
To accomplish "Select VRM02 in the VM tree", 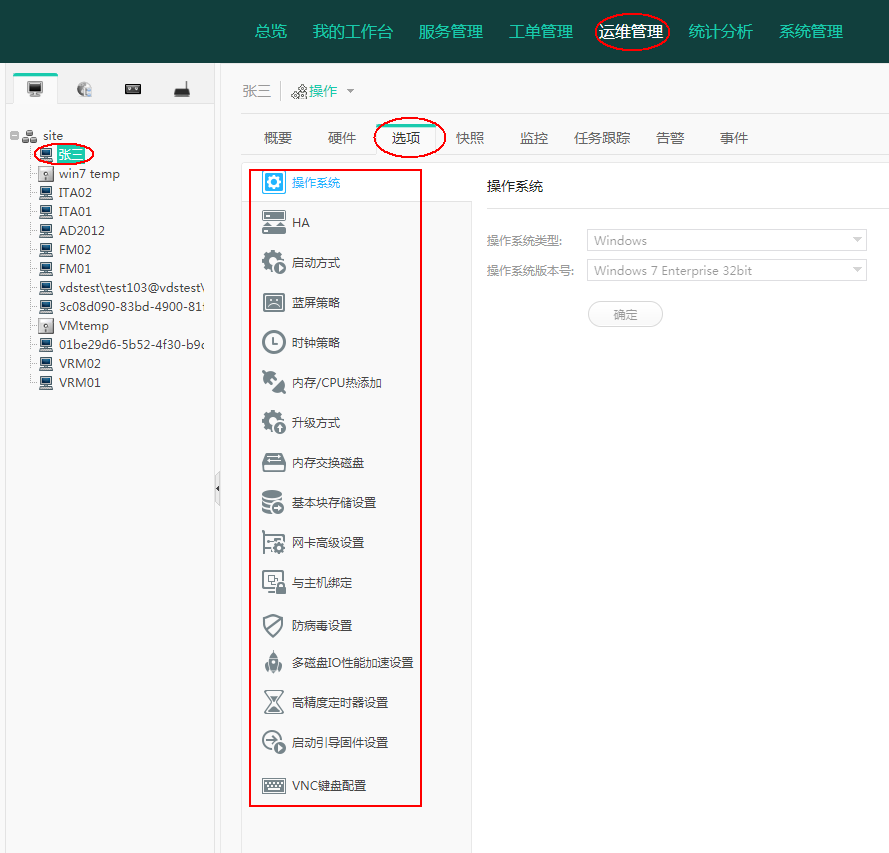I will tap(80, 364).
